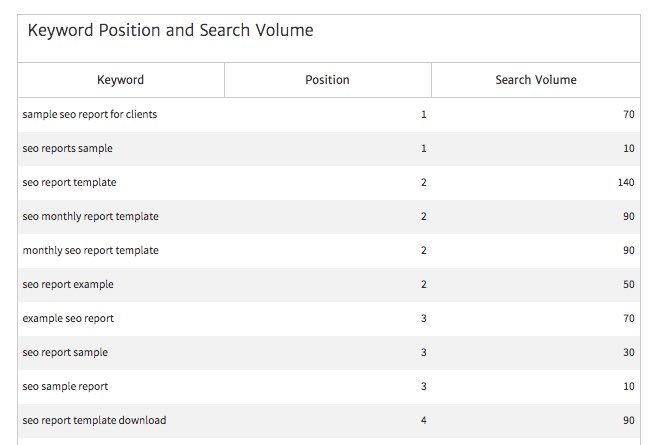This screenshot has height=445, width=653.
Task: Select the 'seo sample report' keyword
Action: click(65, 386)
